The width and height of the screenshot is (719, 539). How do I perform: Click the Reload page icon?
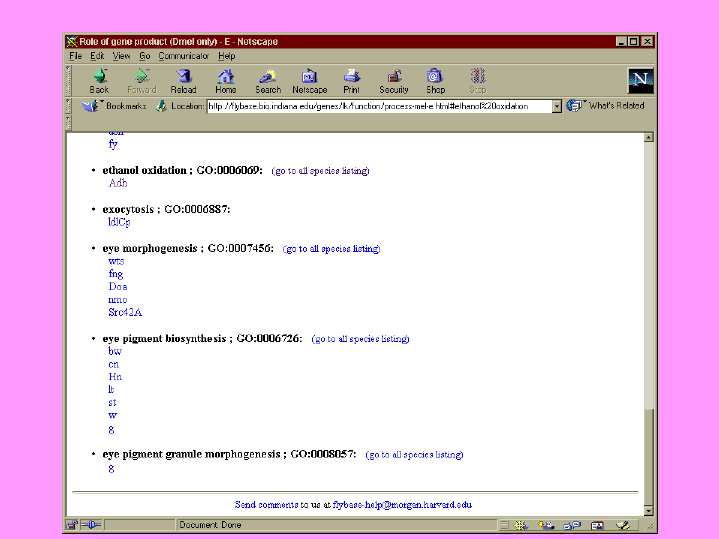tap(184, 78)
